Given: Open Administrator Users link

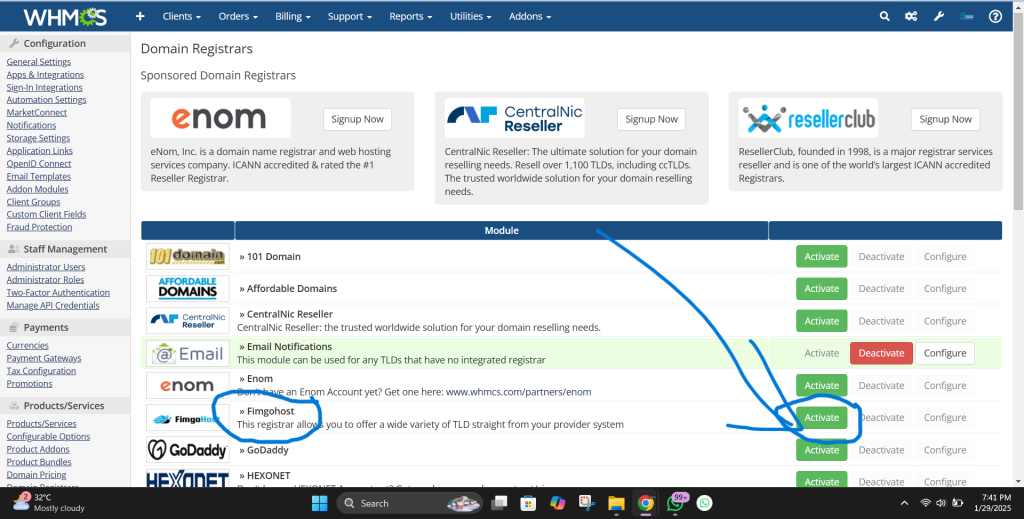Looking at the screenshot, I should click(46, 267).
